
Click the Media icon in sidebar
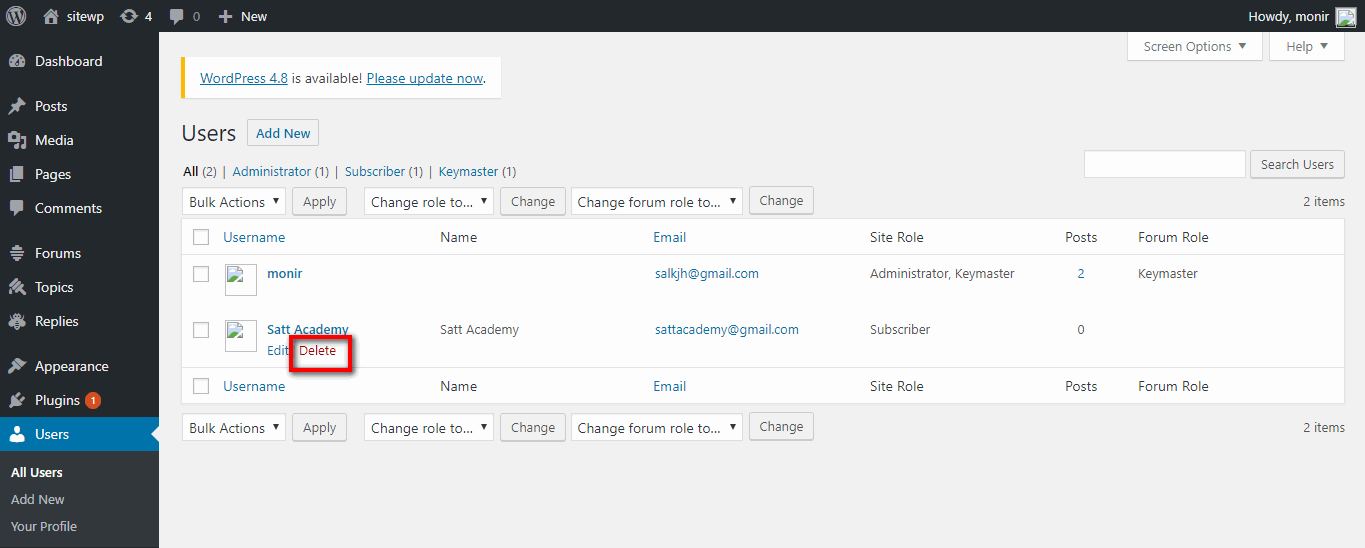(17, 140)
